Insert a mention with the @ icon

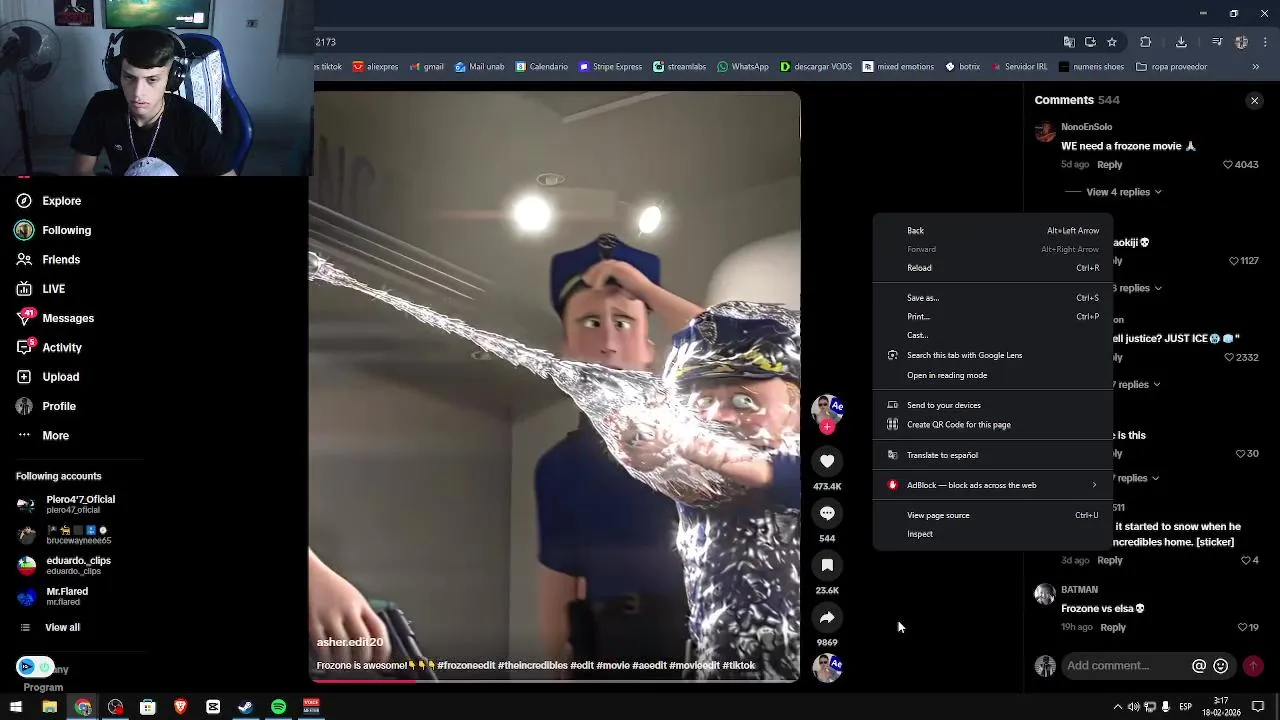[1199, 666]
